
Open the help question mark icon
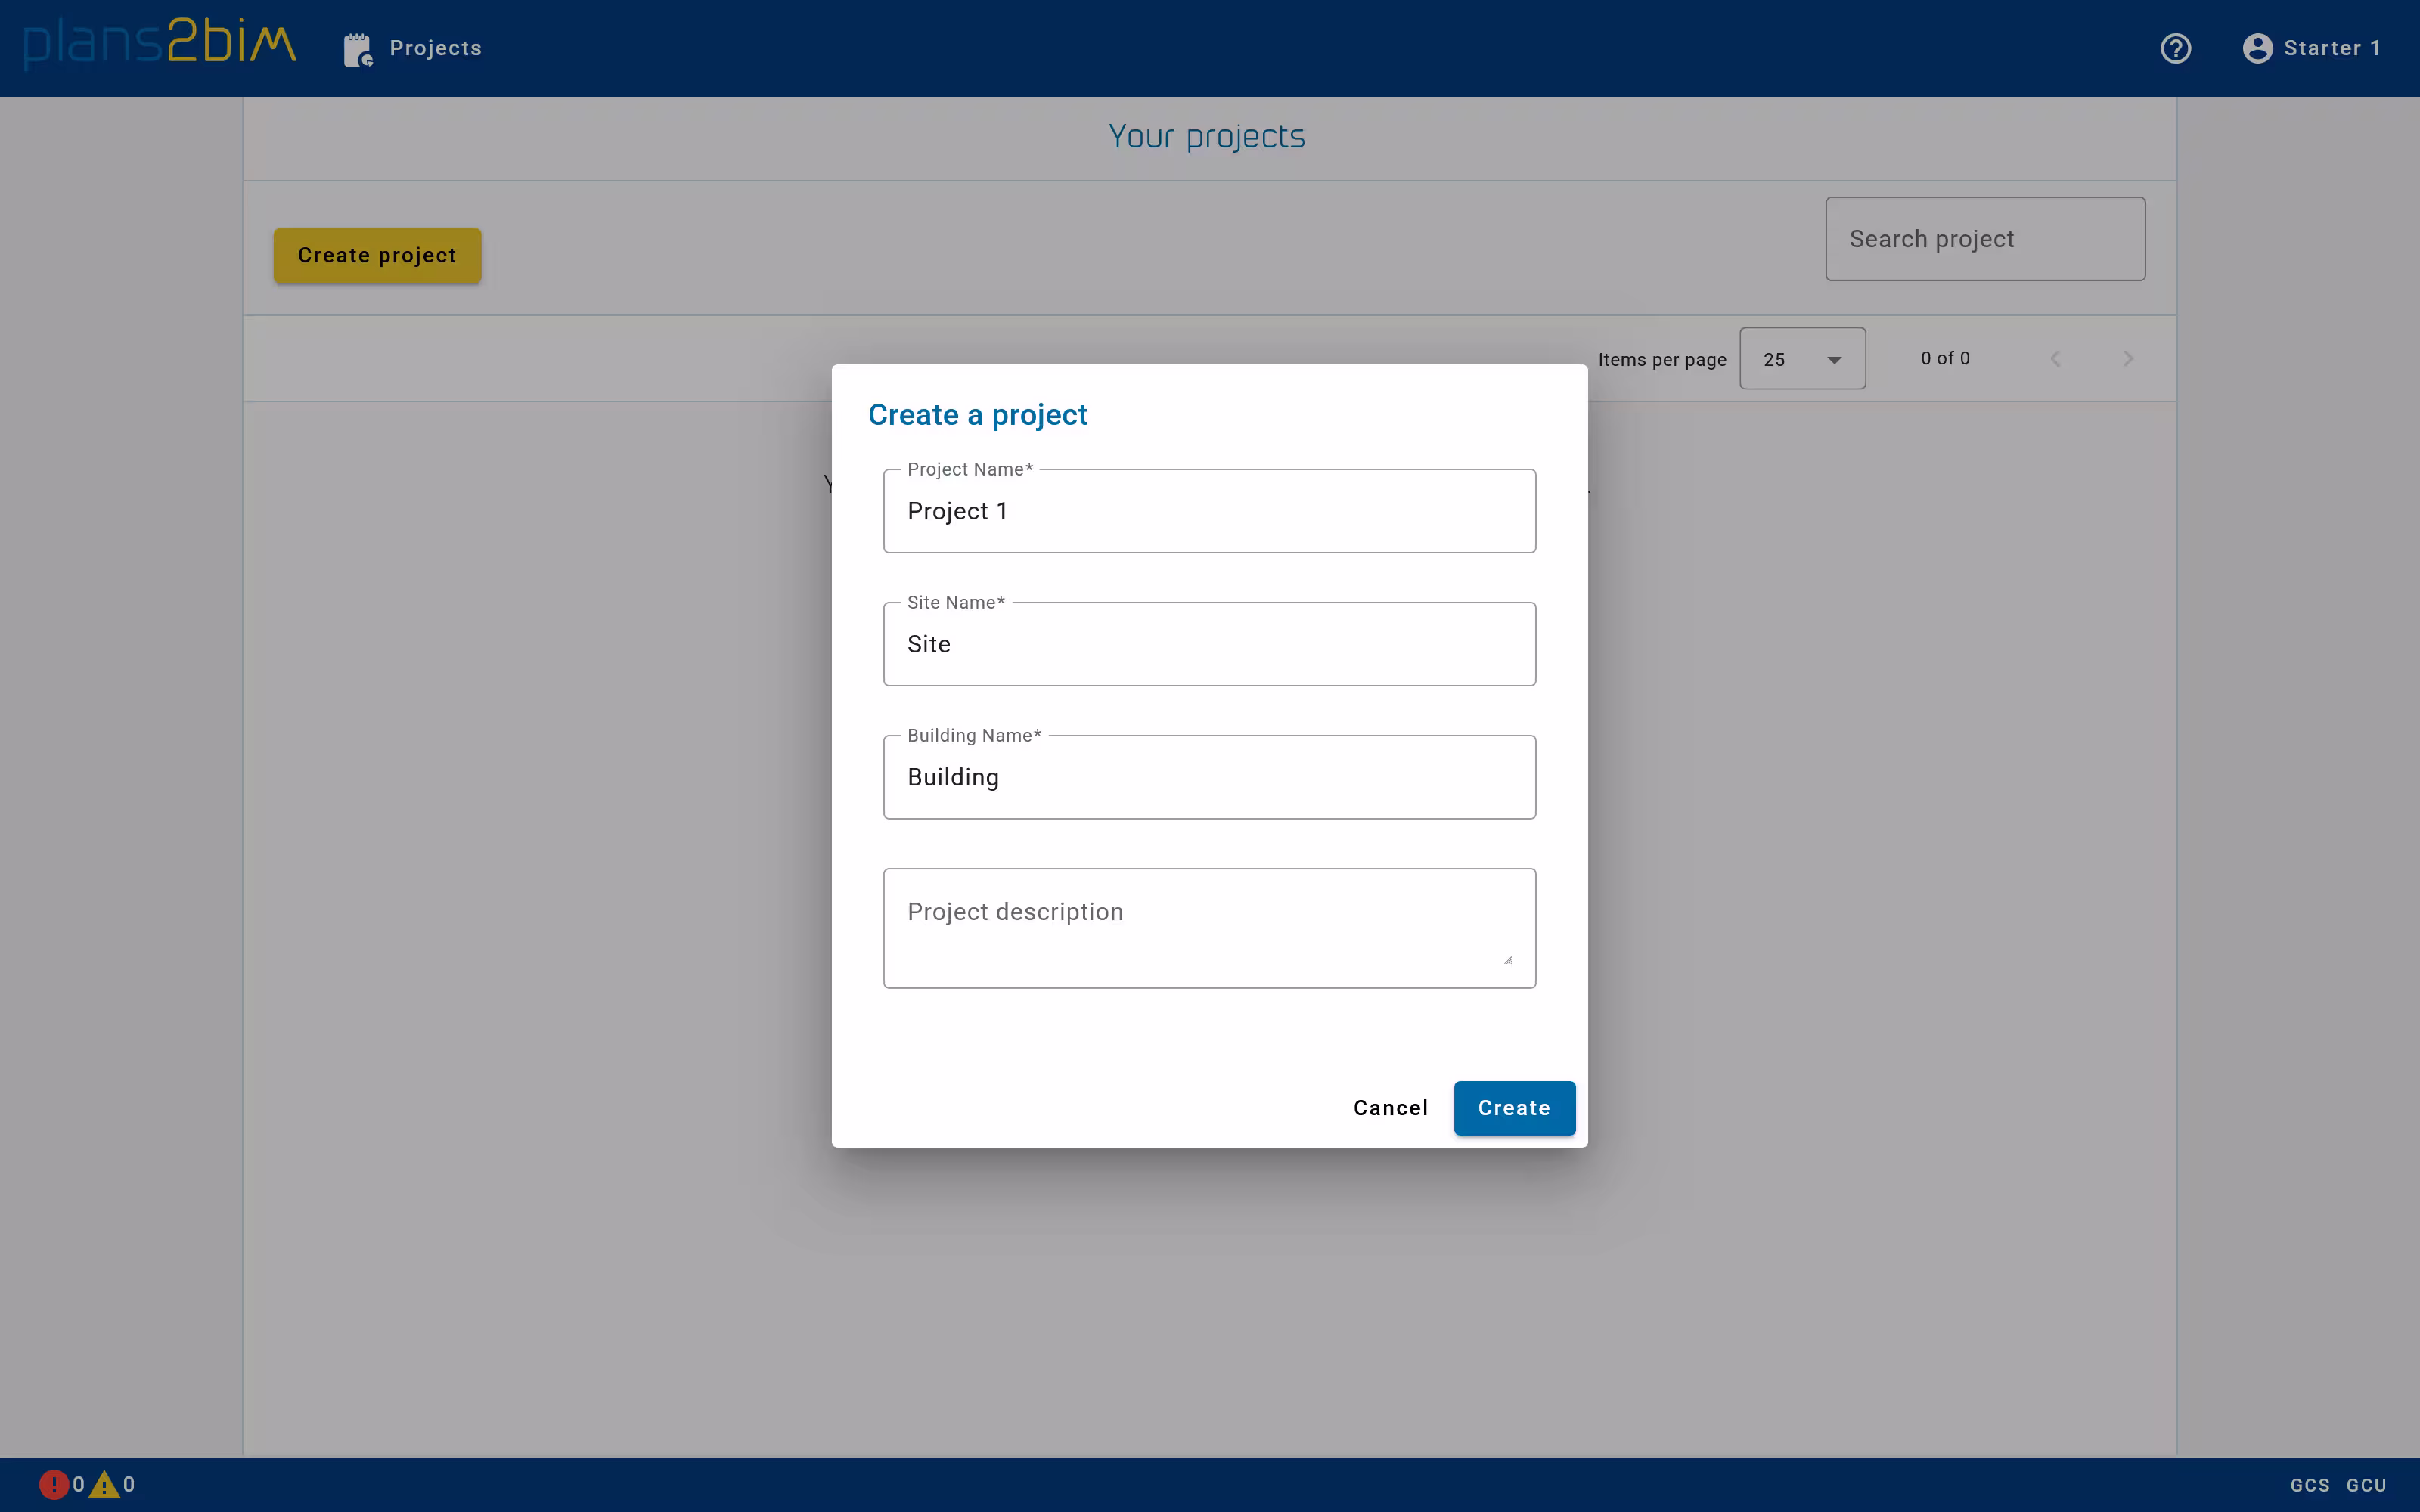click(2176, 48)
